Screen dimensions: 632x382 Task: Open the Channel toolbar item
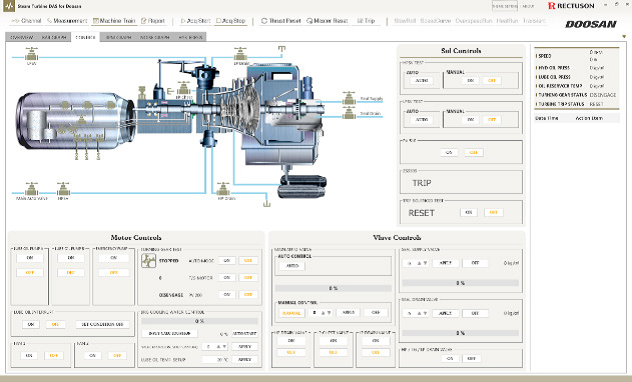(26, 21)
